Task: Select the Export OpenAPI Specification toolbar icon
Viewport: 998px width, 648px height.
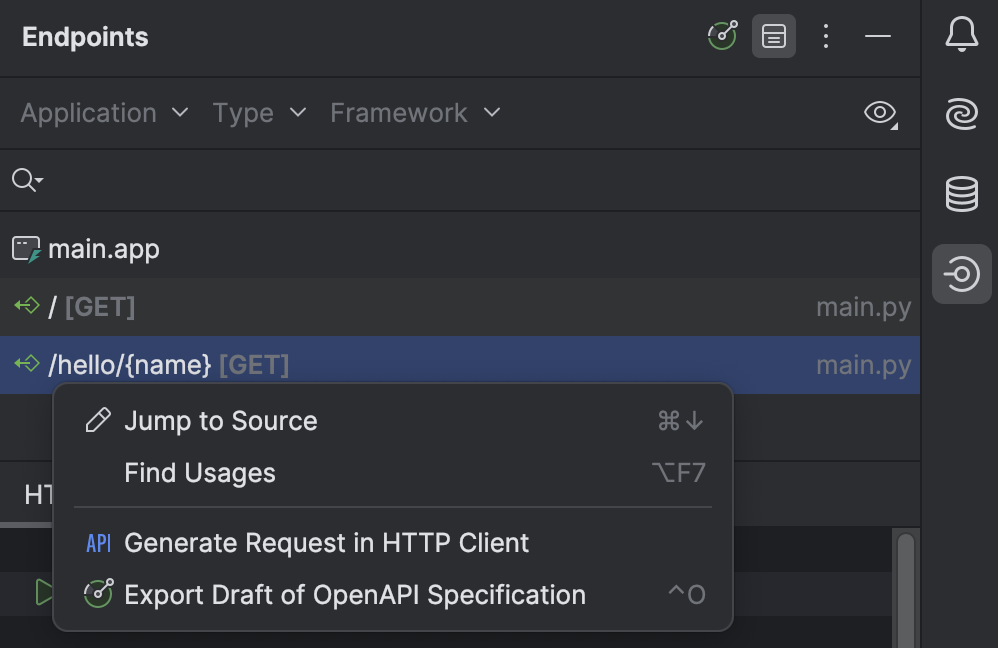Action: click(x=722, y=36)
